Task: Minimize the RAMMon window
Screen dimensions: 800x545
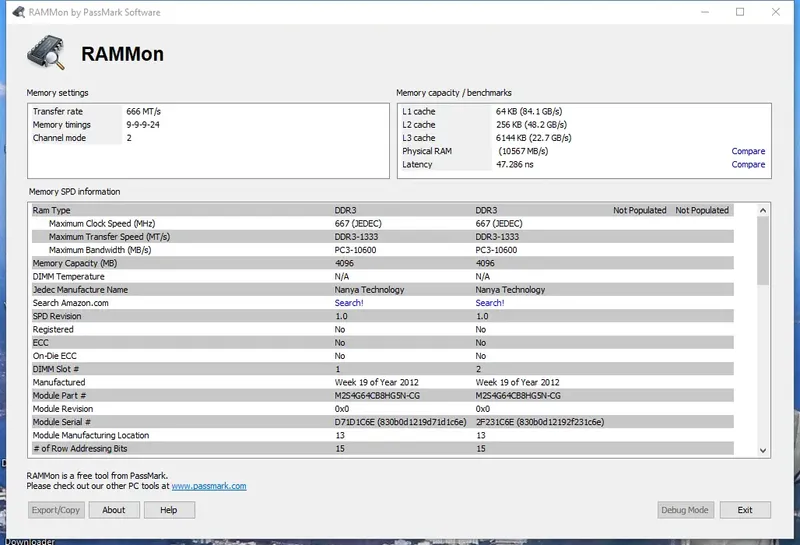Action: (x=705, y=12)
